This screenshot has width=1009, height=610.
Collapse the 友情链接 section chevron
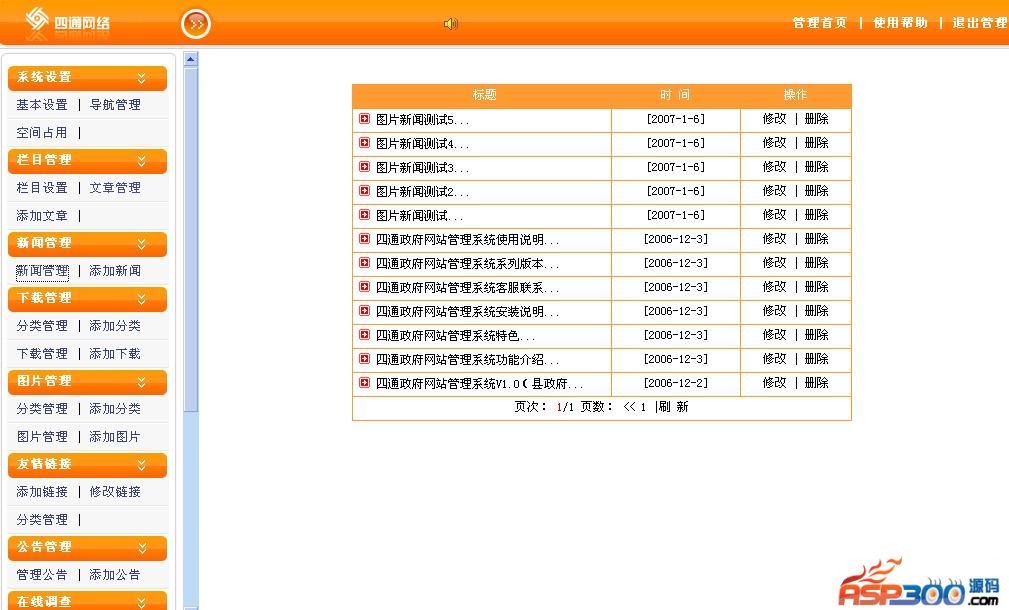[142, 465]
